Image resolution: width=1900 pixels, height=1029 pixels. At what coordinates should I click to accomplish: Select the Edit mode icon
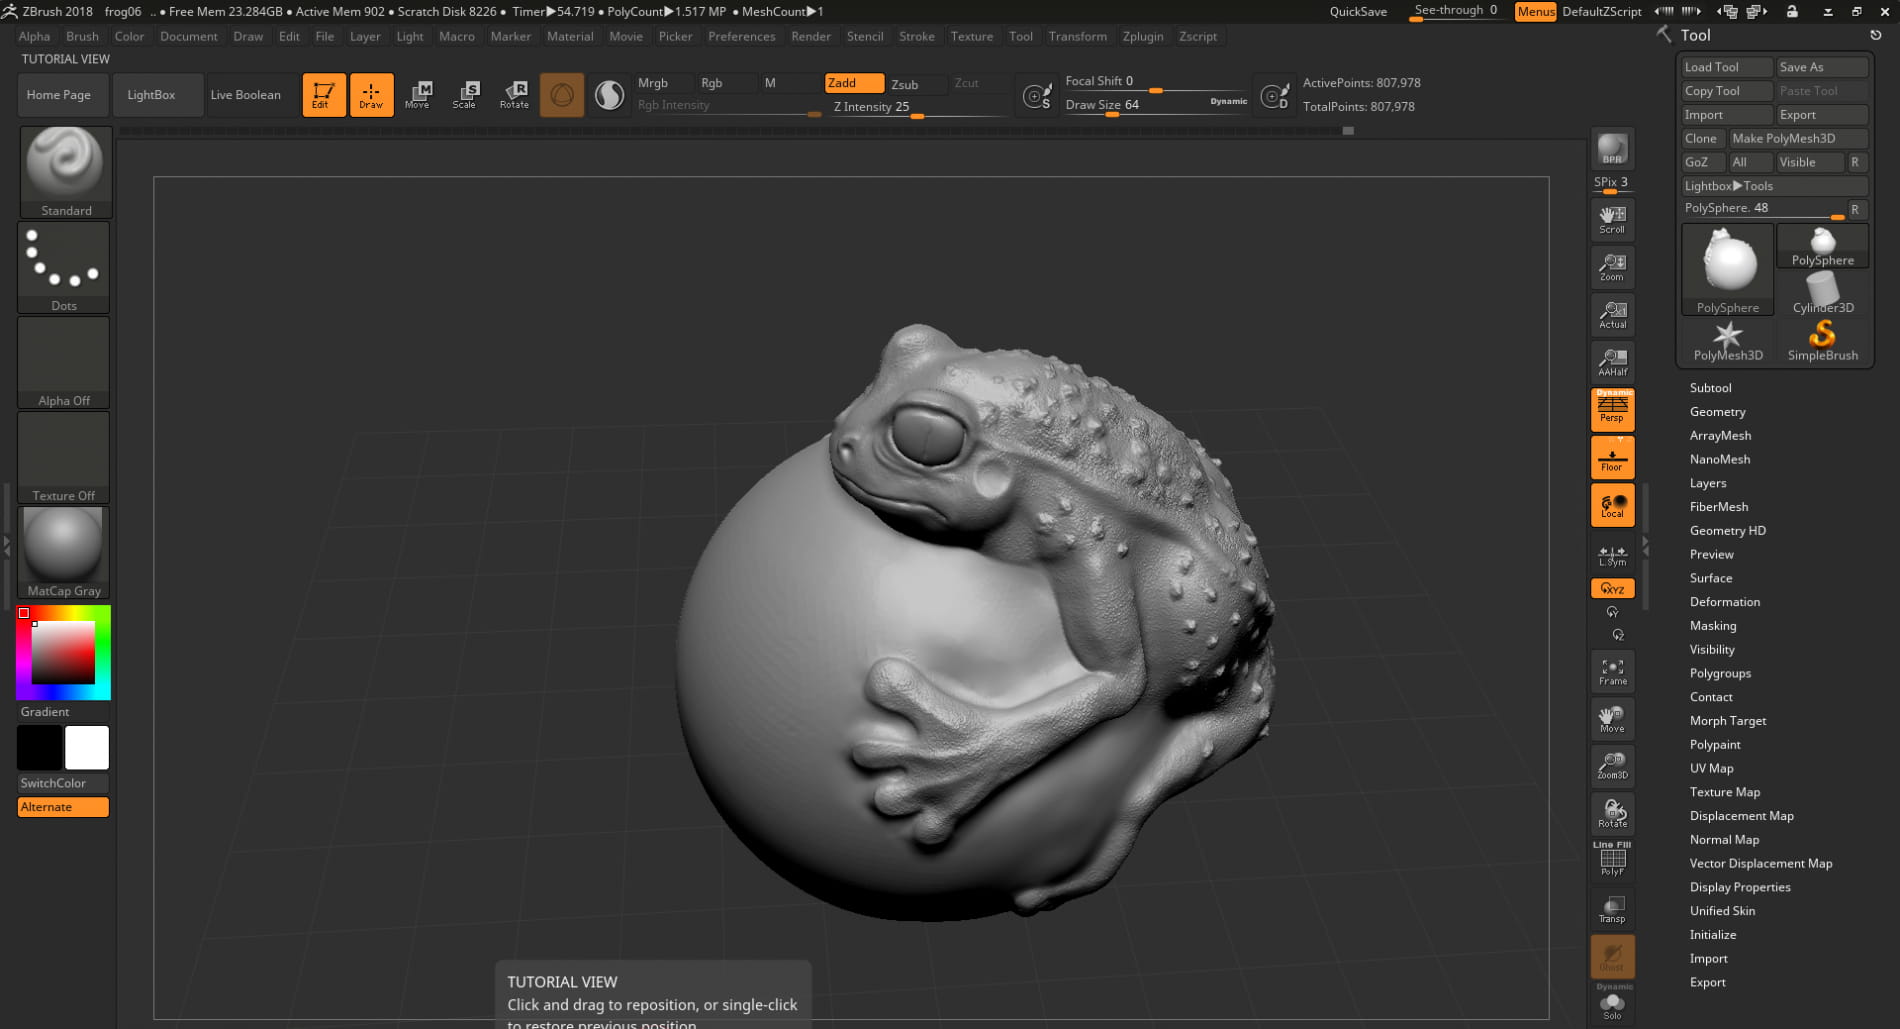pyautogui.click(x=324, y=95)
